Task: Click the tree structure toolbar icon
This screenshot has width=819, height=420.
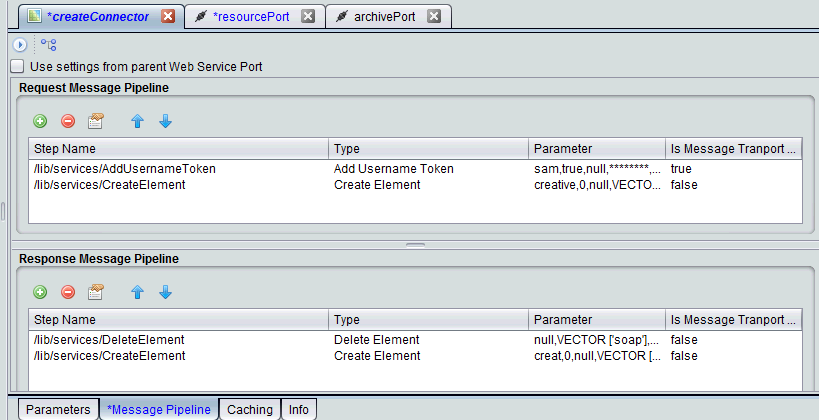Action: (49, 45)
